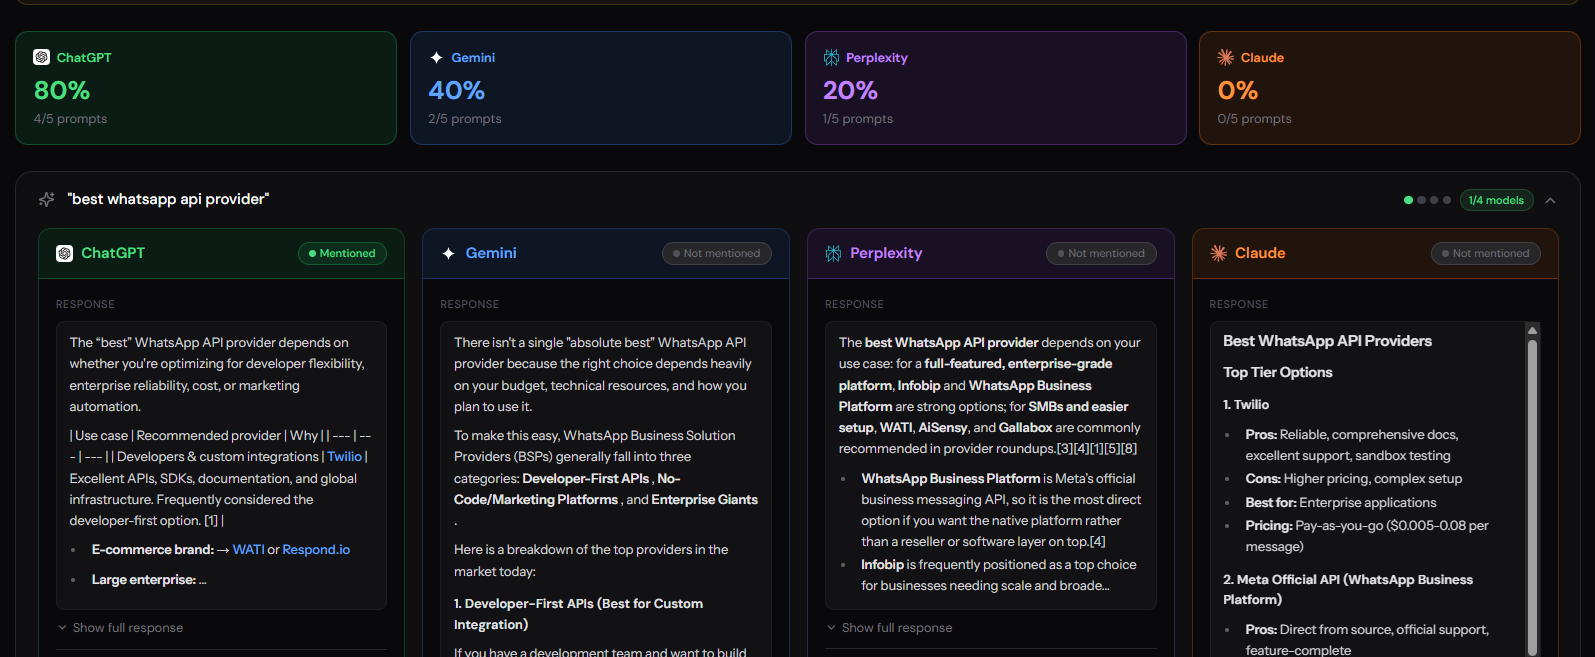Viewport: 1595px width, 657px height.
Task: Open the WATI link in ChatGPT's response
Action: click(x=248, y=549)
